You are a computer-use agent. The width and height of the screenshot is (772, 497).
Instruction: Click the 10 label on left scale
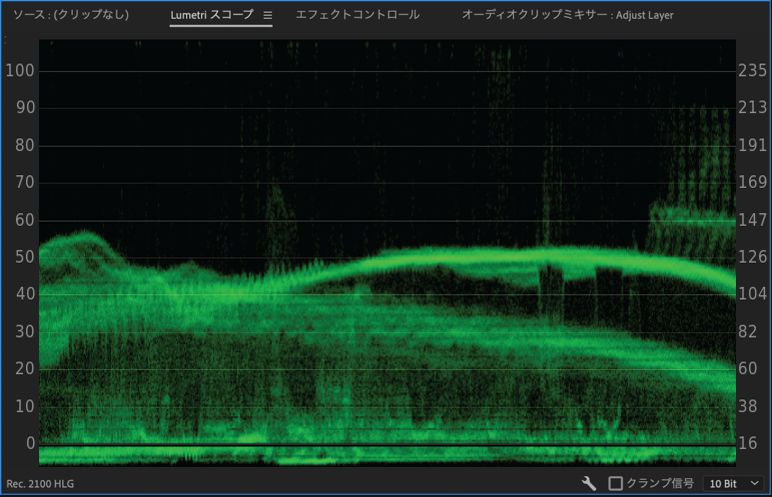tap(25, 406)
